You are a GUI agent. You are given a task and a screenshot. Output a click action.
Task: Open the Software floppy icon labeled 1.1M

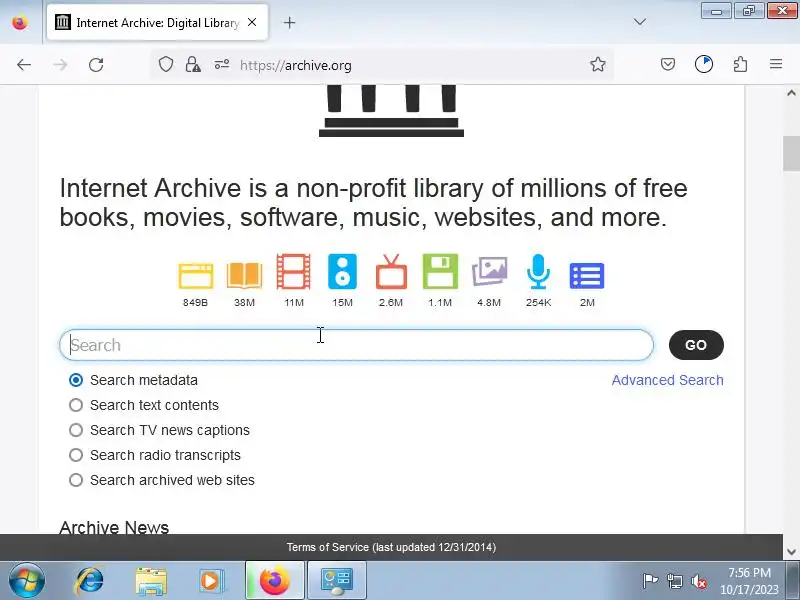click(440, 271)
